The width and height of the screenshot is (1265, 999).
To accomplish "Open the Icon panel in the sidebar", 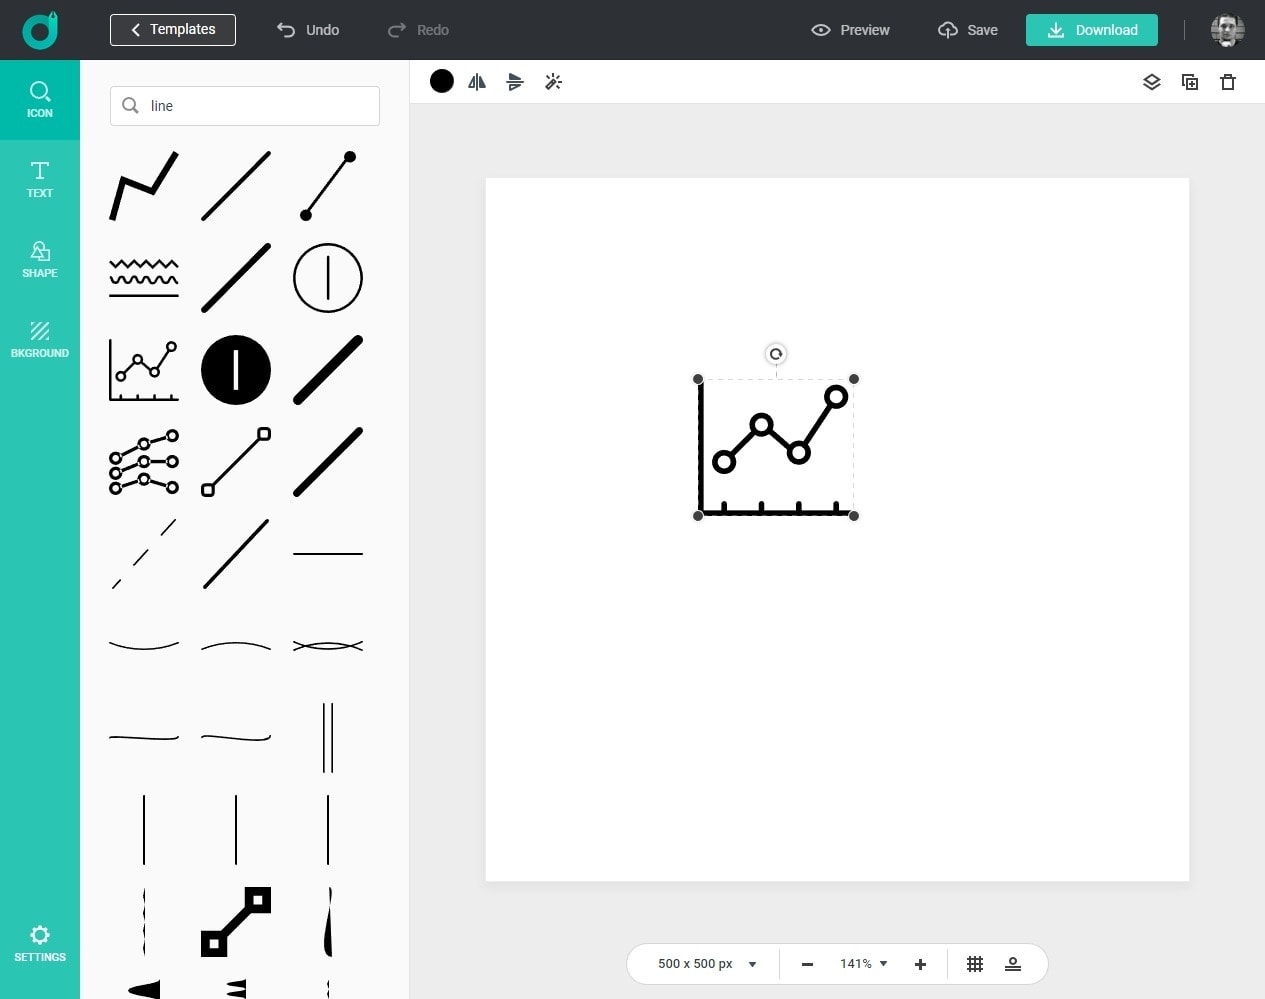I will (x=40, y=100).
